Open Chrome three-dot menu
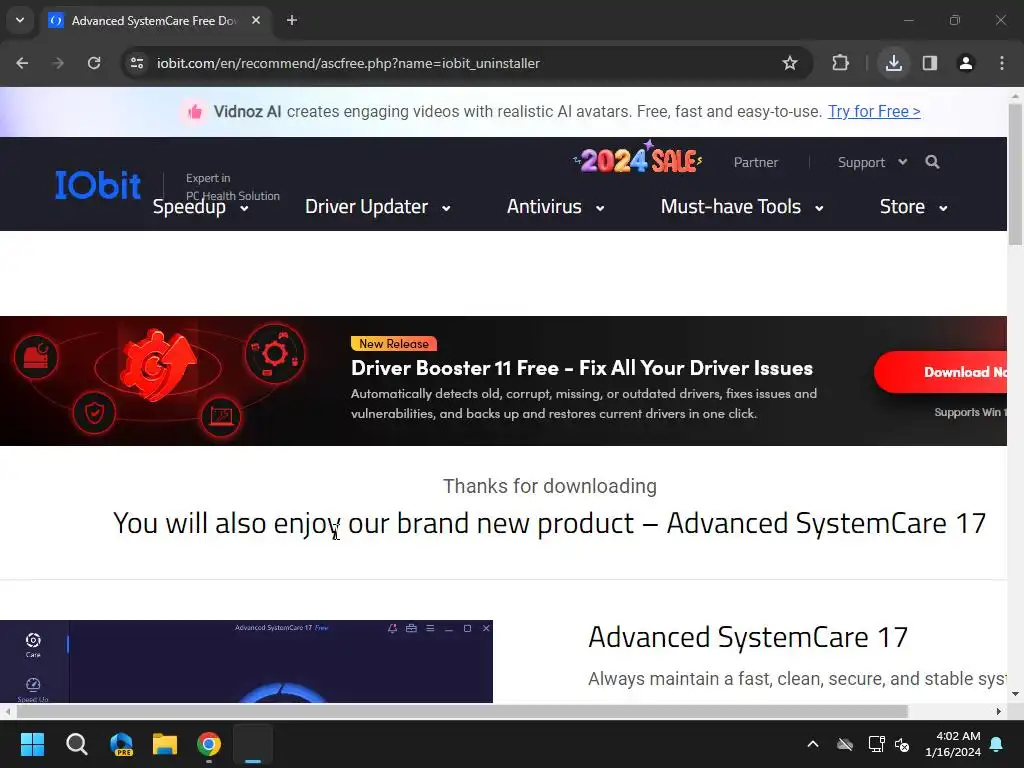1024x768 pixels. pyautogui.click(x=1001, y=63)
